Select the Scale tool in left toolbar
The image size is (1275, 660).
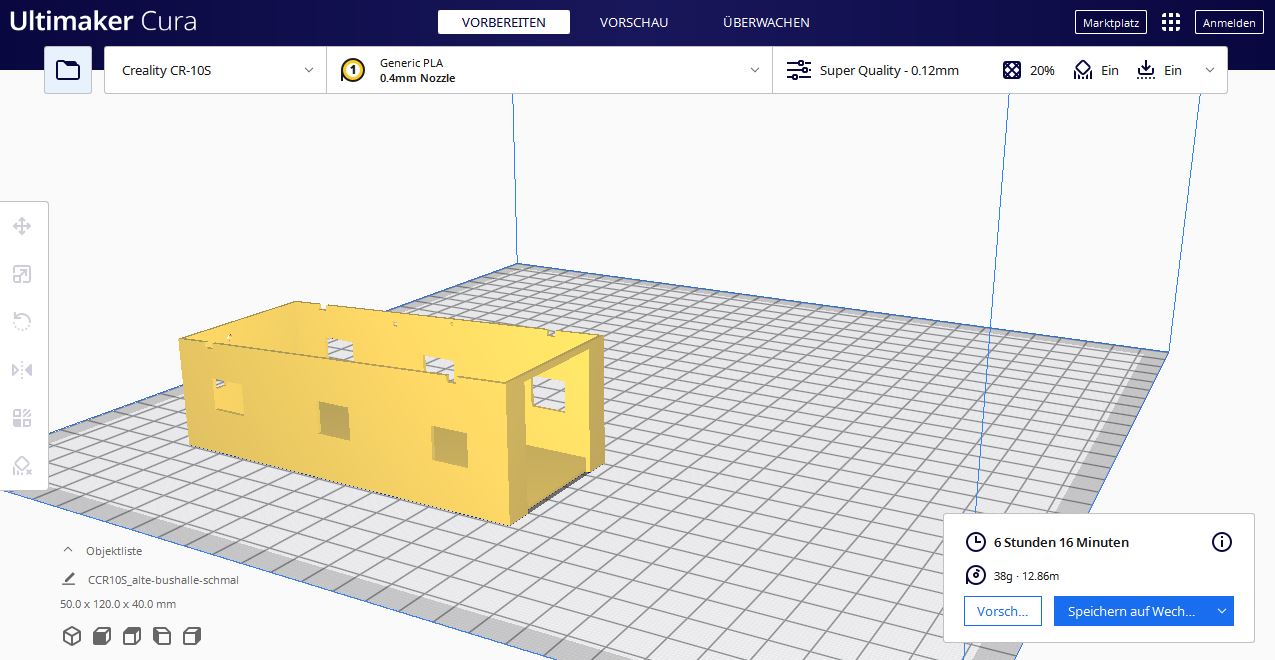pos(22,275)
